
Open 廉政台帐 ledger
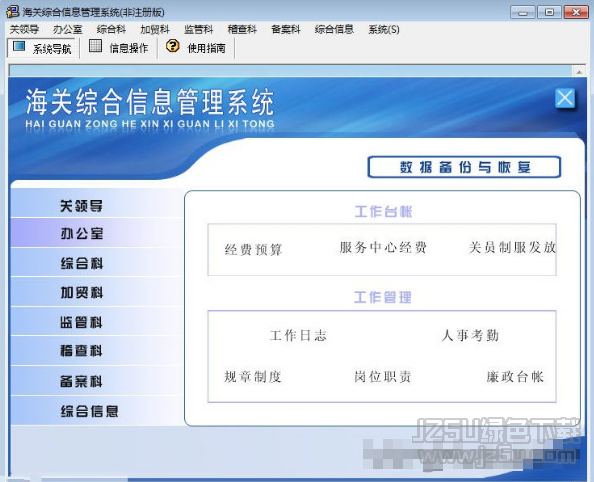(x=515, y=377)
